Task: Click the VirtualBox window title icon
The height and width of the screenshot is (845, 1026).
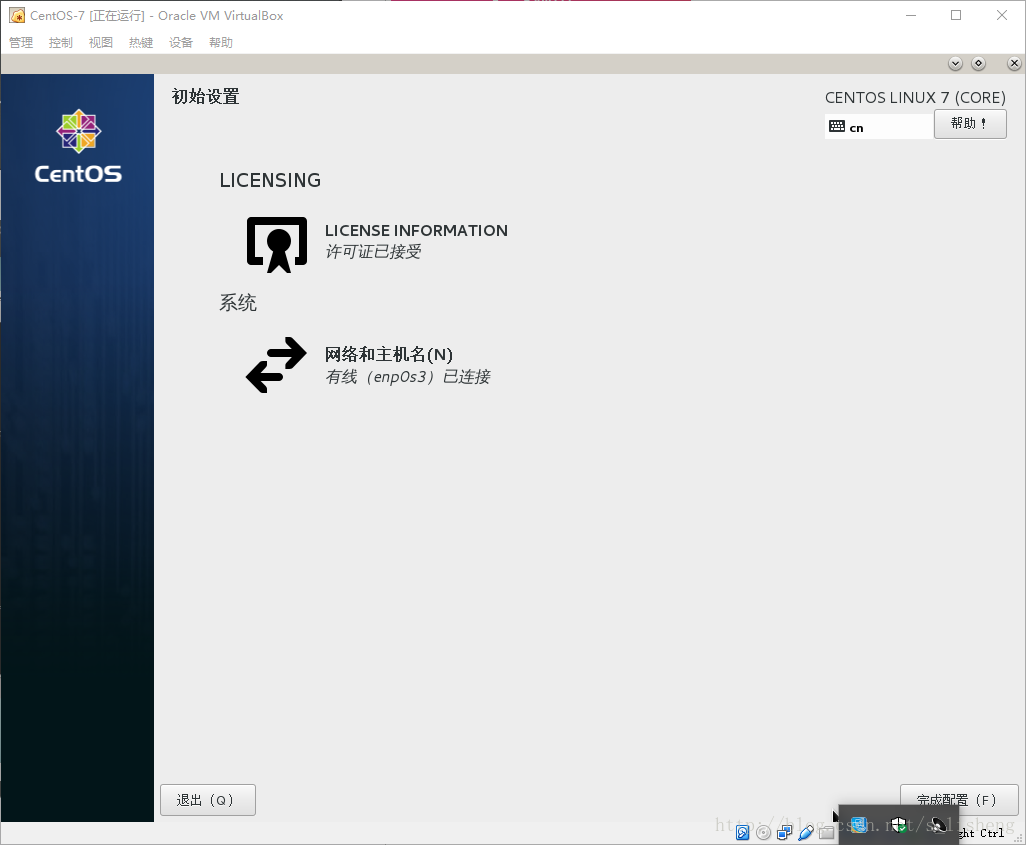Action: pyautogui.click(x=17, y=15)
